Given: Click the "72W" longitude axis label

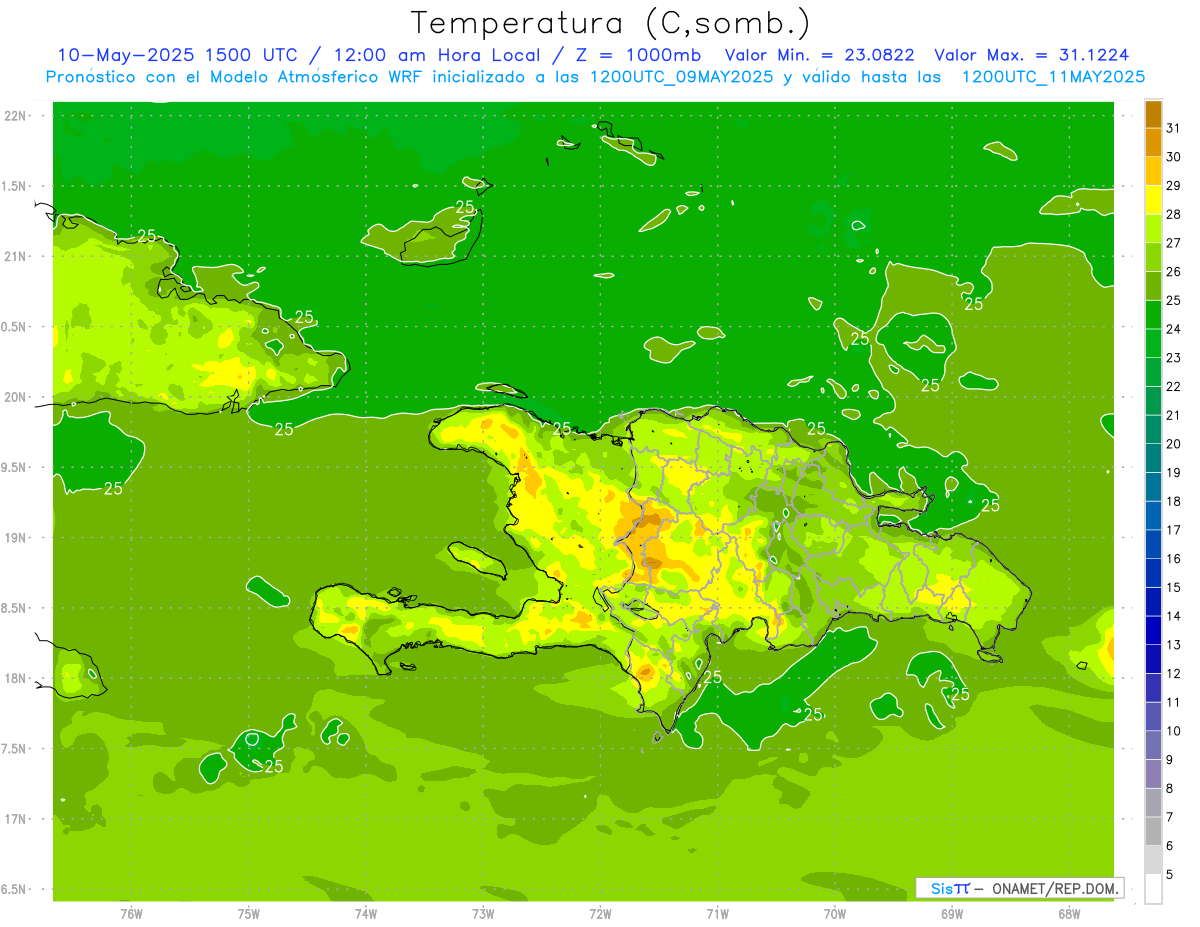Looking at the screenshot, I should click(601, 914).
